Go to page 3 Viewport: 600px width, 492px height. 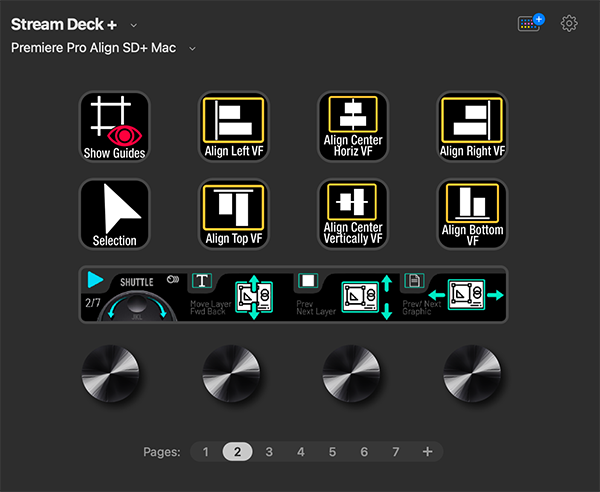click(x=269, y=452)
